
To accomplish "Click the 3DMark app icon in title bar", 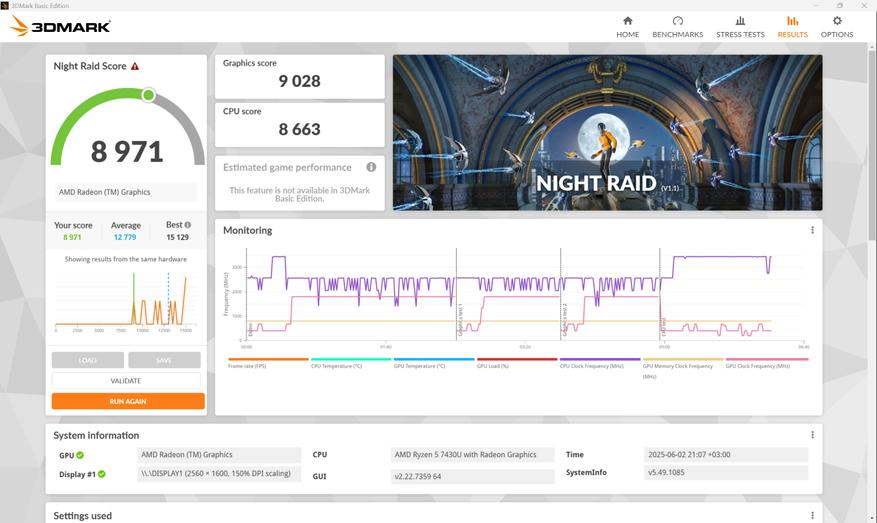I will point(4,5).
